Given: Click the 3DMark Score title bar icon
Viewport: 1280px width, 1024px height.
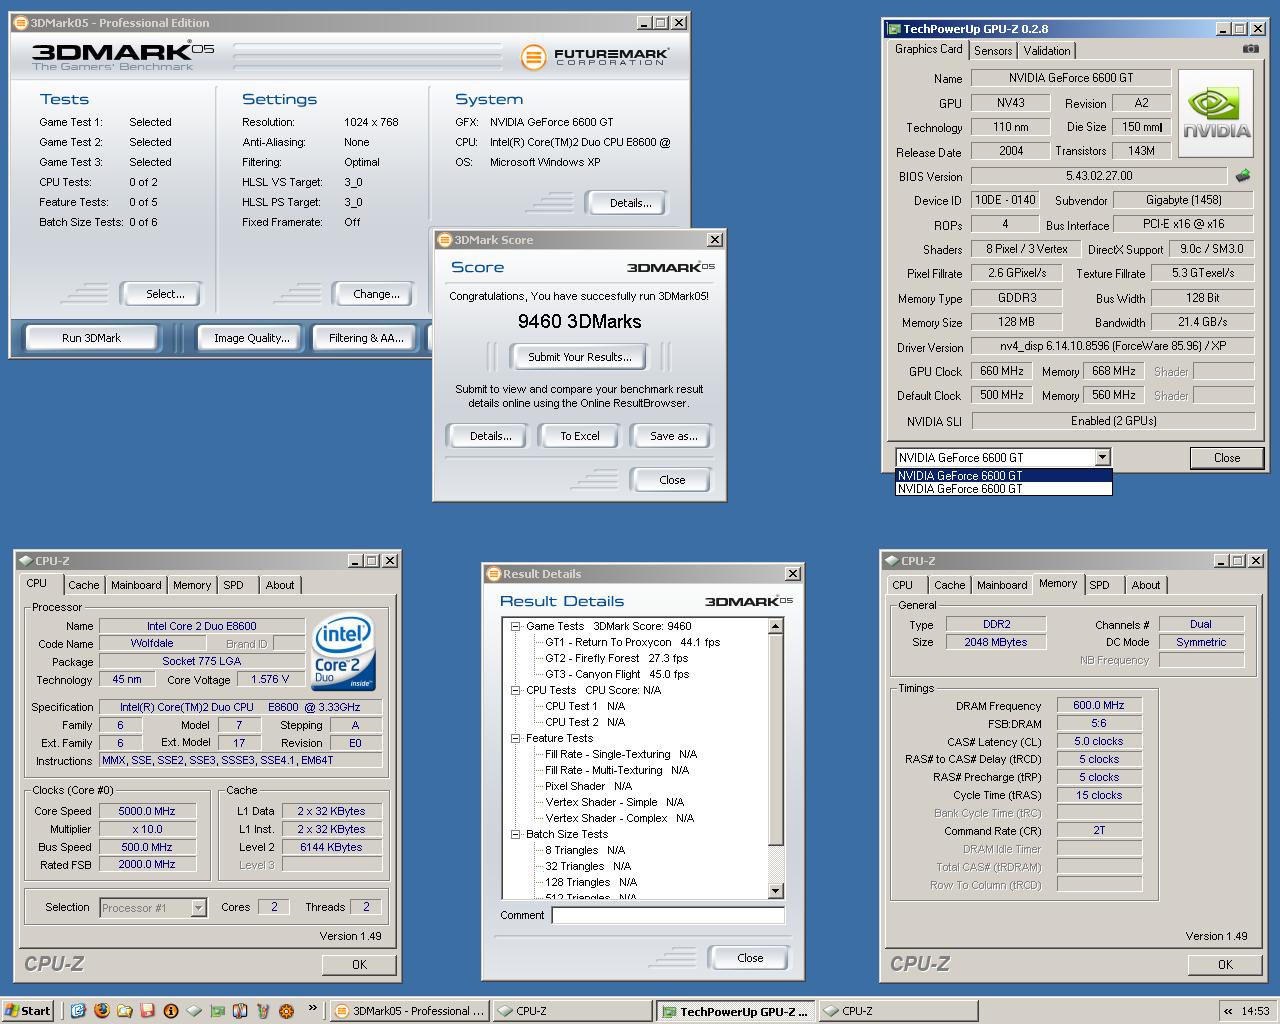Looking at the screenshot, I should pyautogui.click(x=445, y=240).
